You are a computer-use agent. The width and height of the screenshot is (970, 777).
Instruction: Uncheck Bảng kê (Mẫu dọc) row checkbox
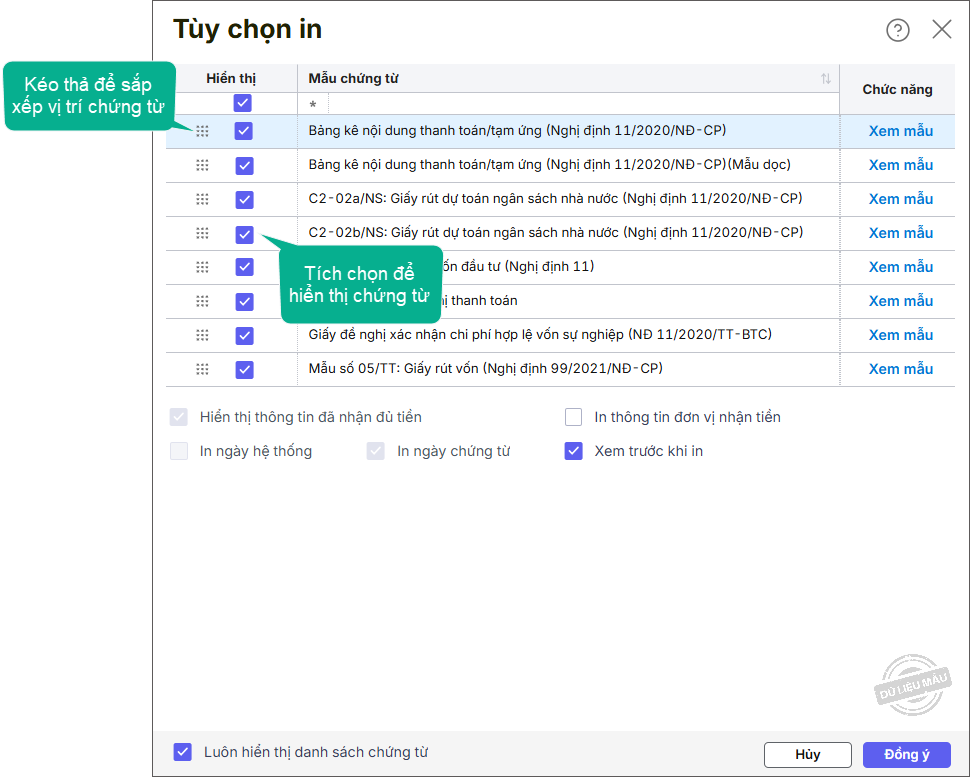tap(244, 166)
